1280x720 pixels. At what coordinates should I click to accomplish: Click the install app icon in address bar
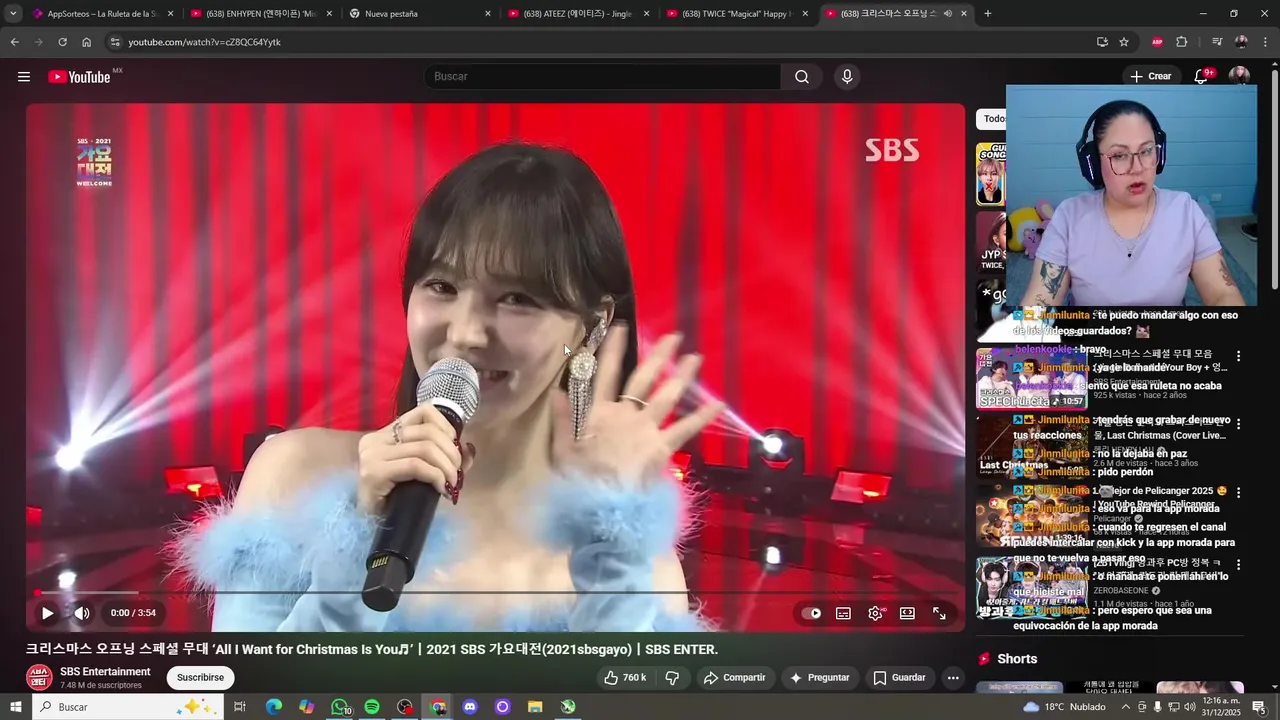(x=1102, y=42)
